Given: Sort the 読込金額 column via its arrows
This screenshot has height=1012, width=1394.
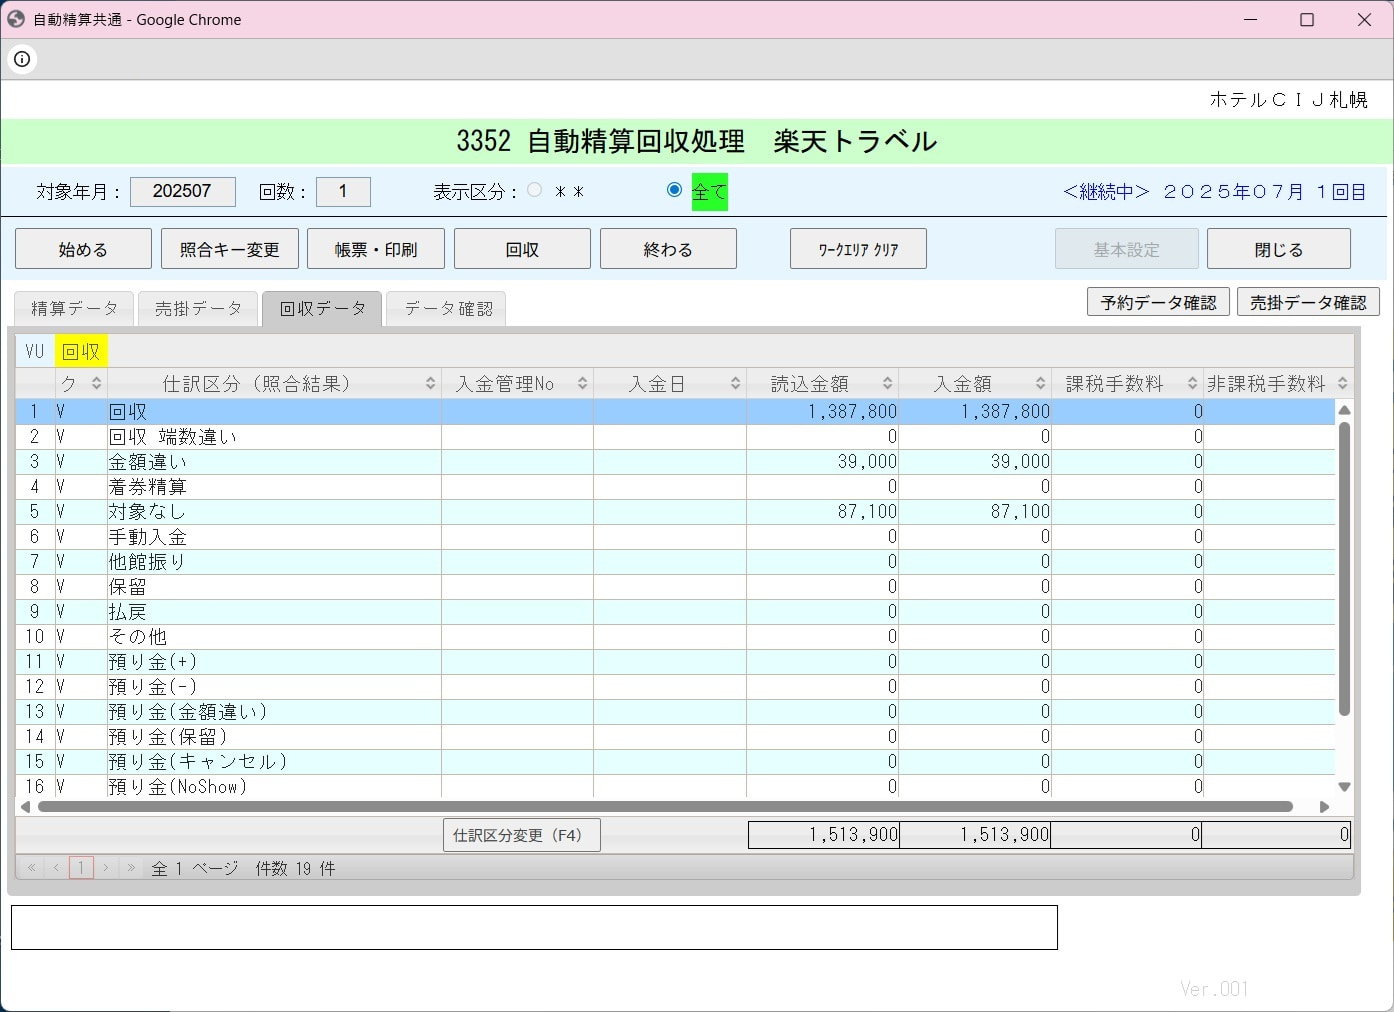Looking at the screenshot, I should tap(887, 383).
